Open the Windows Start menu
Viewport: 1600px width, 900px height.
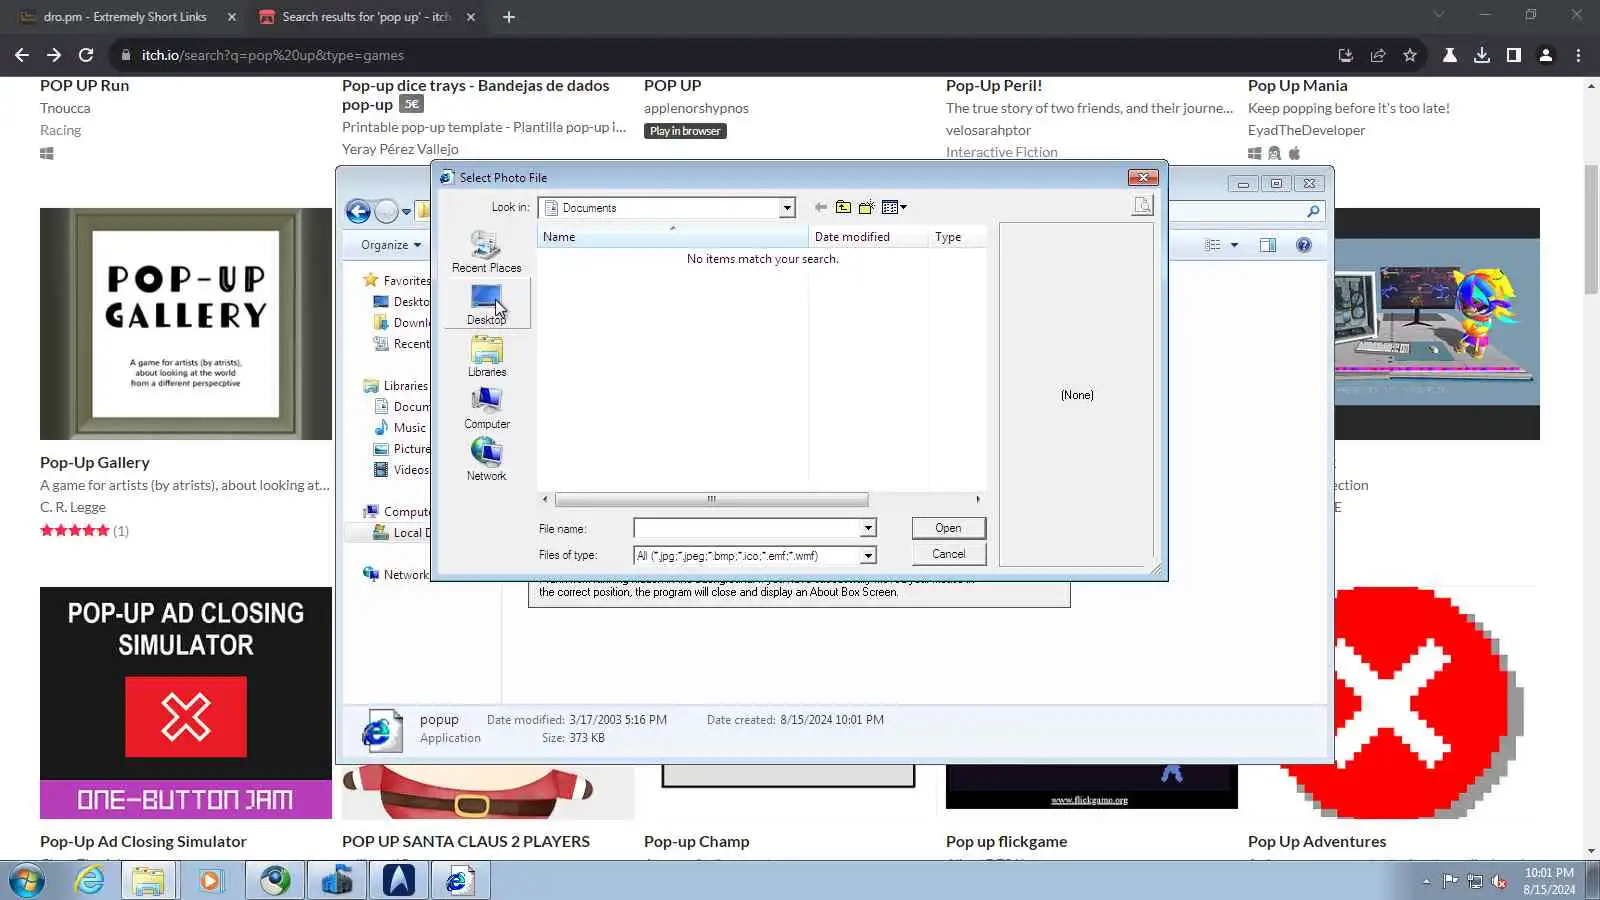[x=26, y=881]
